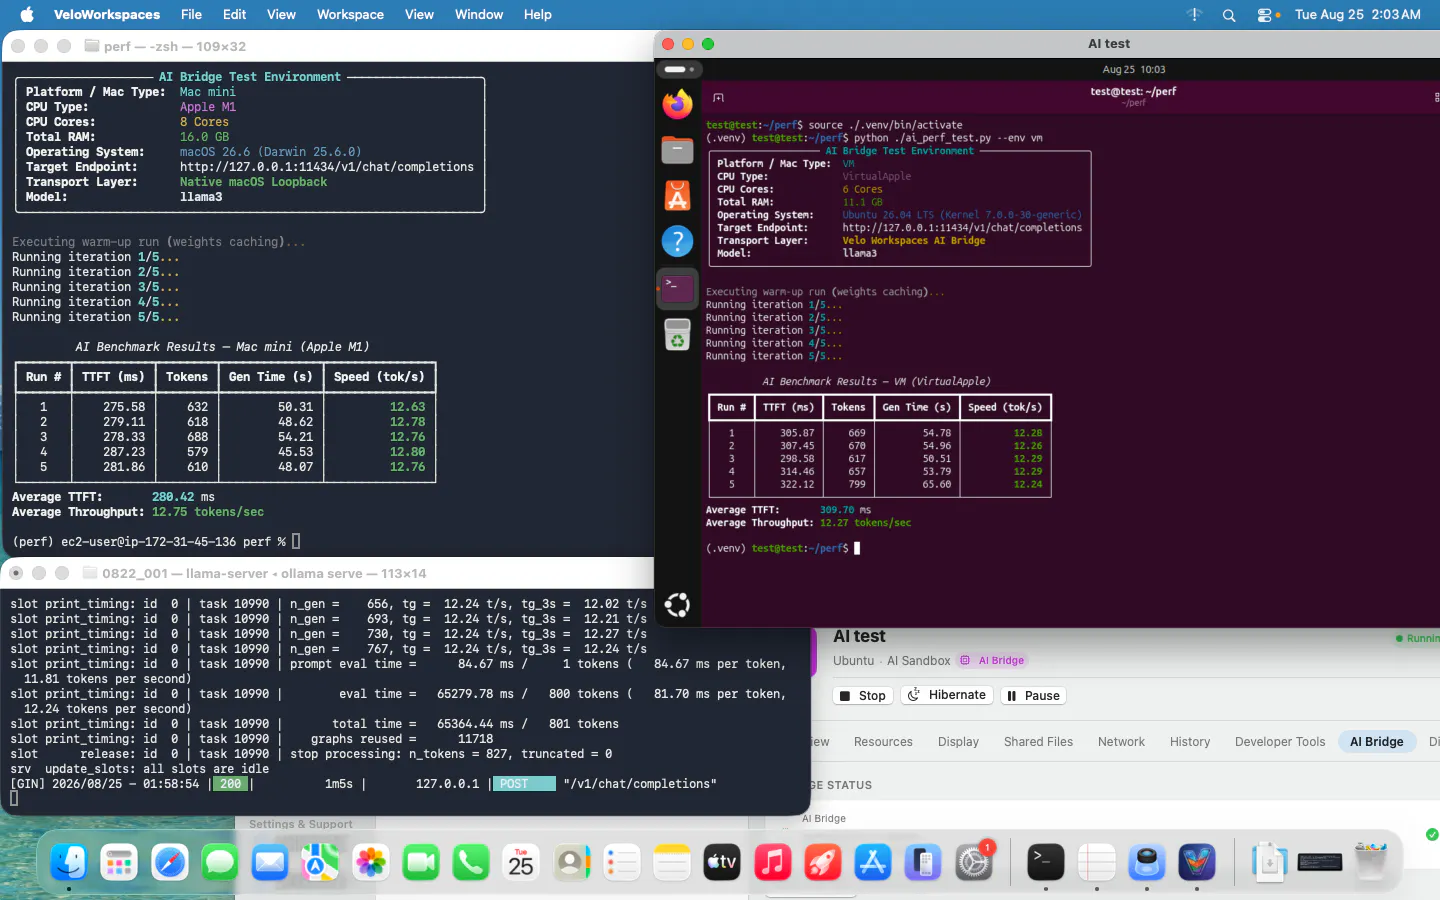This screenshot has width=1440, height=900.
Task: Click the purple AI Bridge badge
Action: [993, 660]
